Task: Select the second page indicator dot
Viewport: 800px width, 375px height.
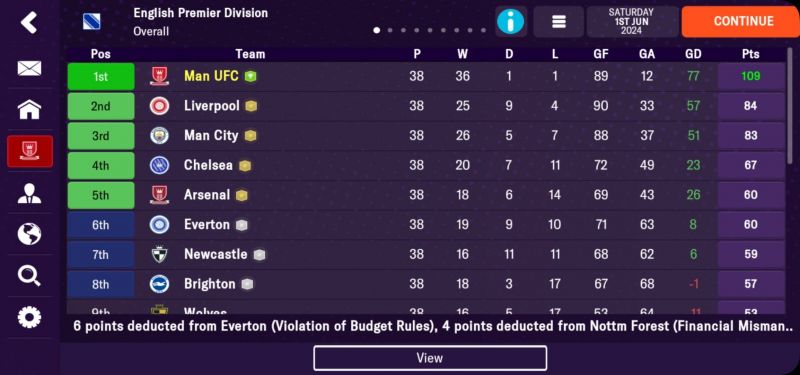Action: click(x=390, y=31)
